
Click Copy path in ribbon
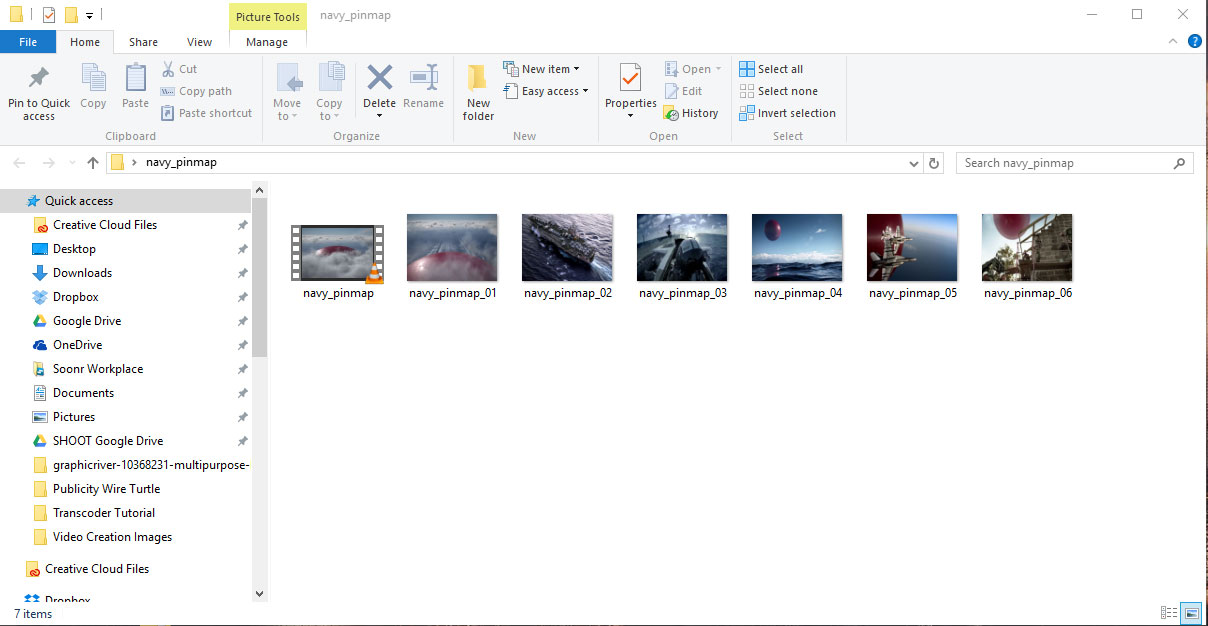click(x=196, y=91)
